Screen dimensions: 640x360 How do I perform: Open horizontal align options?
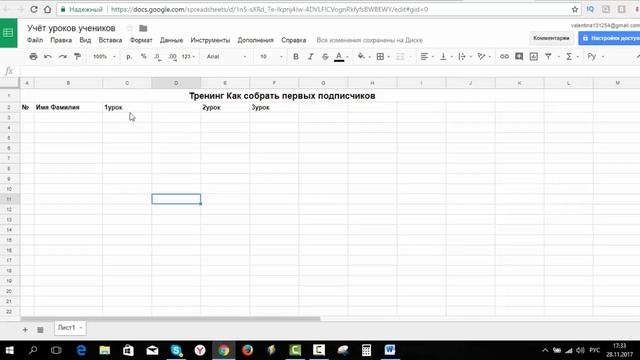pyautogui.click(x=424, y=57)
